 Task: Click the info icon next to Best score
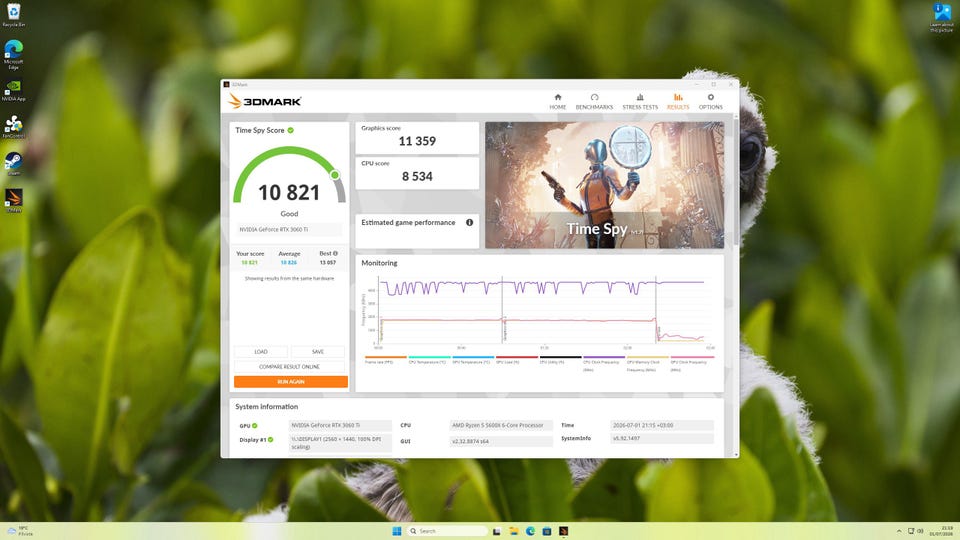(x=335, y=253)
